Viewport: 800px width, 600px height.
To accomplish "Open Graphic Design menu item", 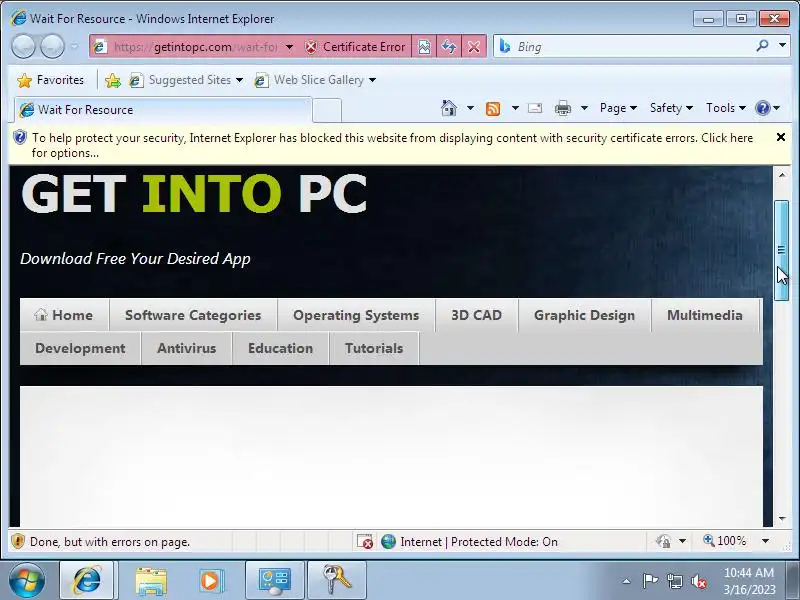I will click(x=585, y=315).
